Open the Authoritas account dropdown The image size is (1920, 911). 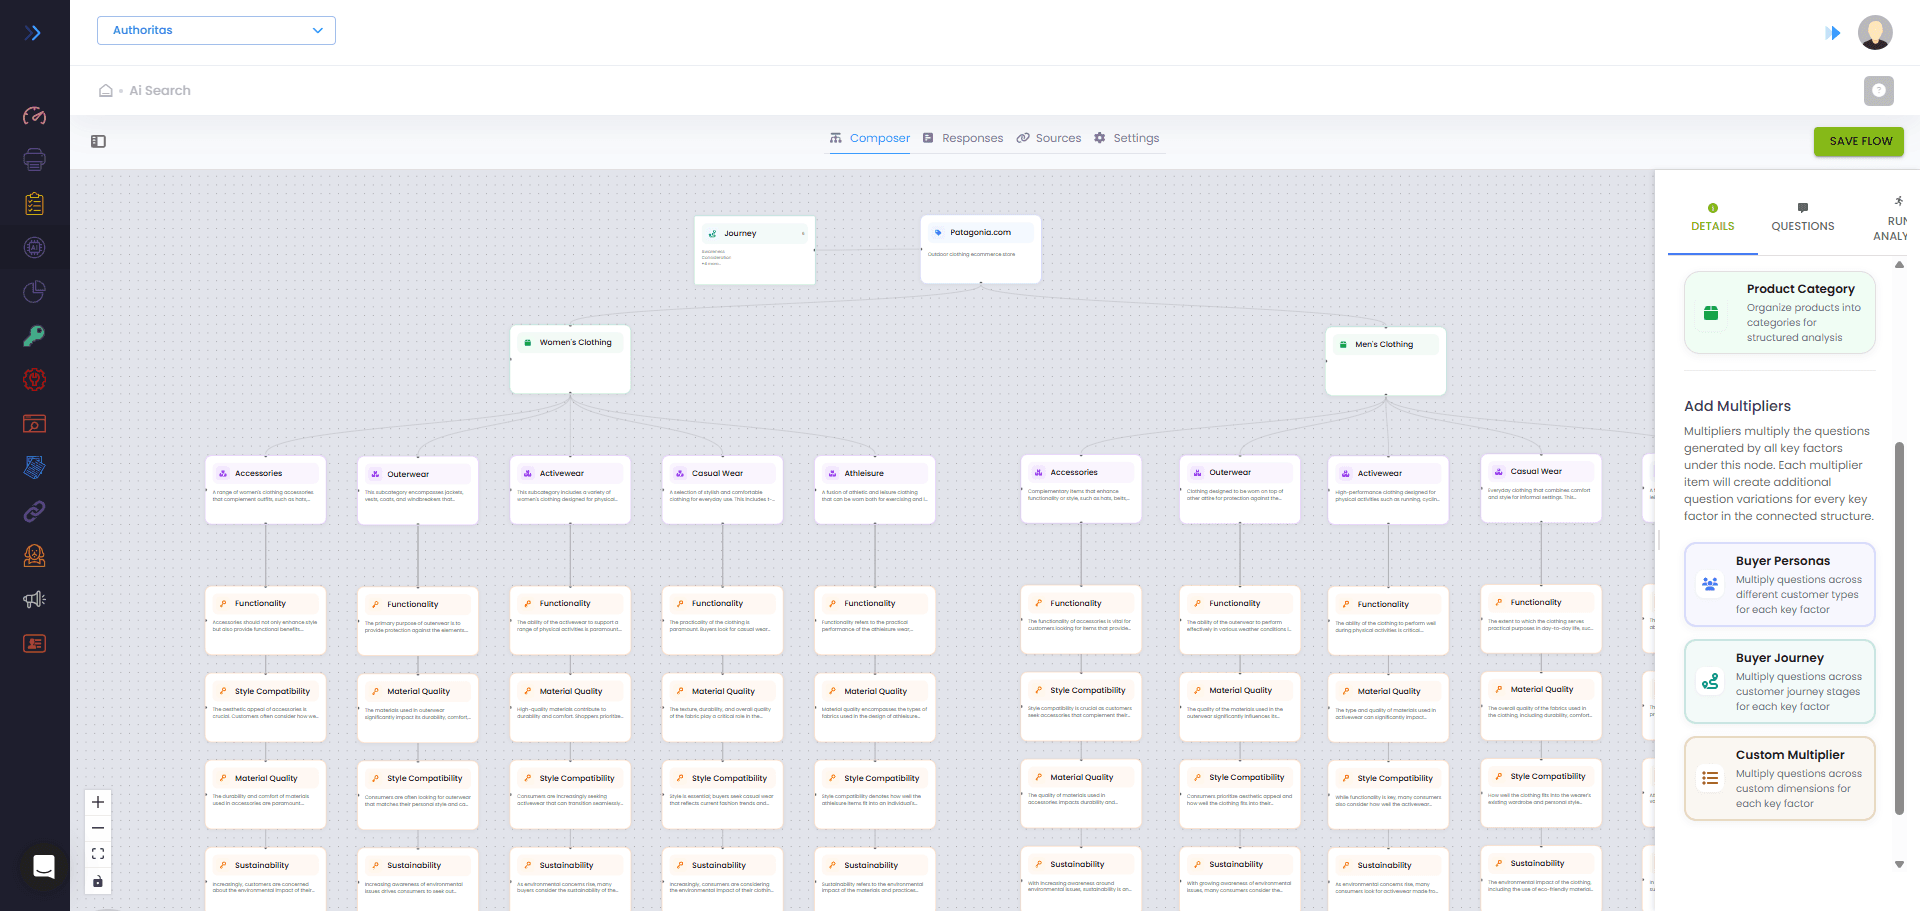216,31
